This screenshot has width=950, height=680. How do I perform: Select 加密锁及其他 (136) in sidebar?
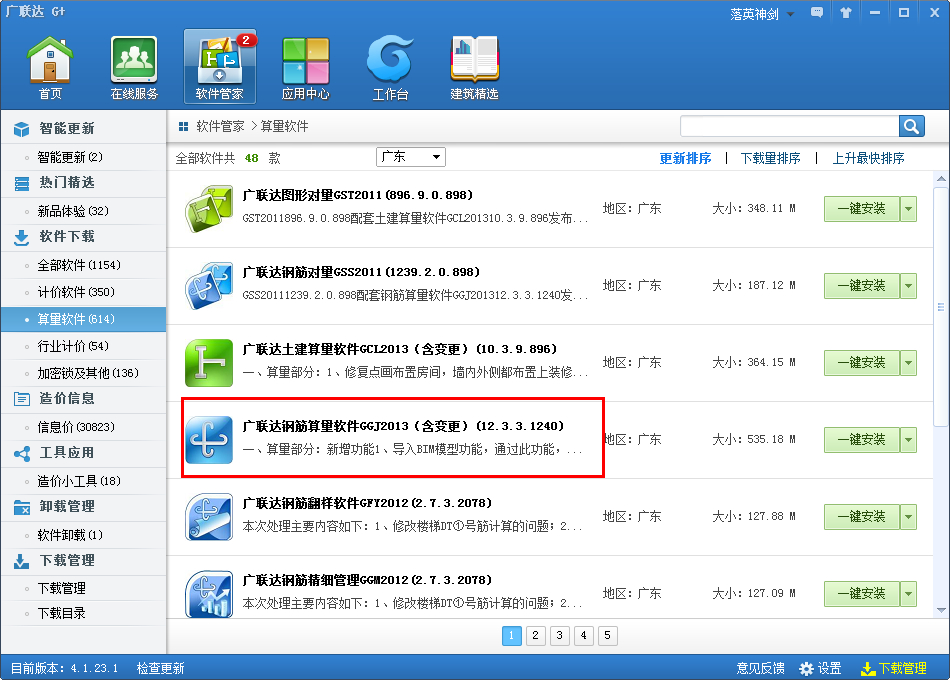tap(88, 373)
